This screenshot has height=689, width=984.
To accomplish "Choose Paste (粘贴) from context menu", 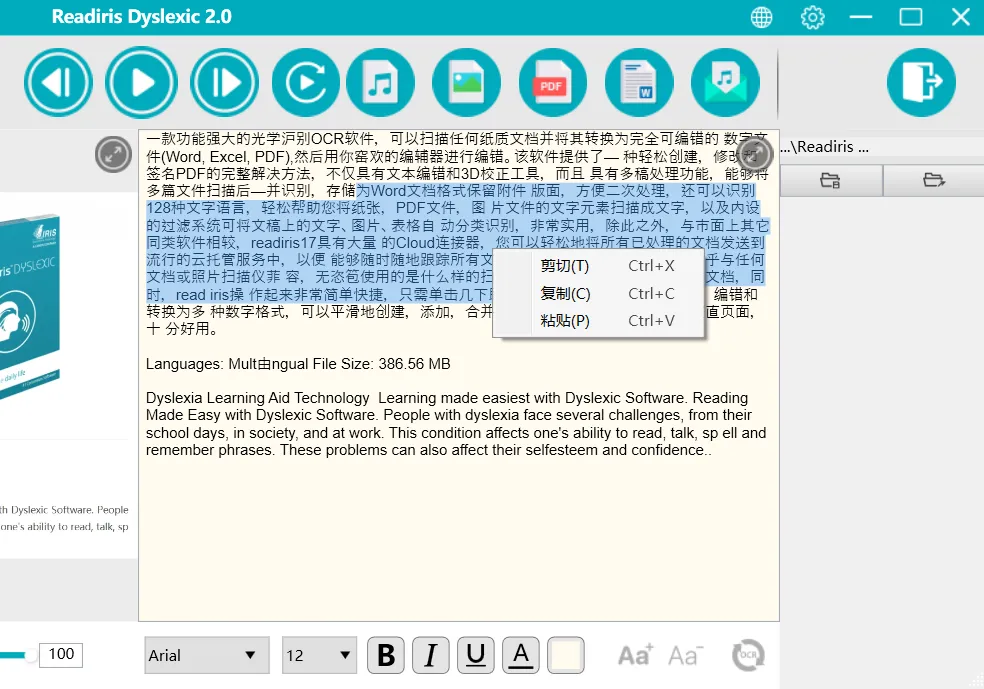I will click(x=598, y=321).
